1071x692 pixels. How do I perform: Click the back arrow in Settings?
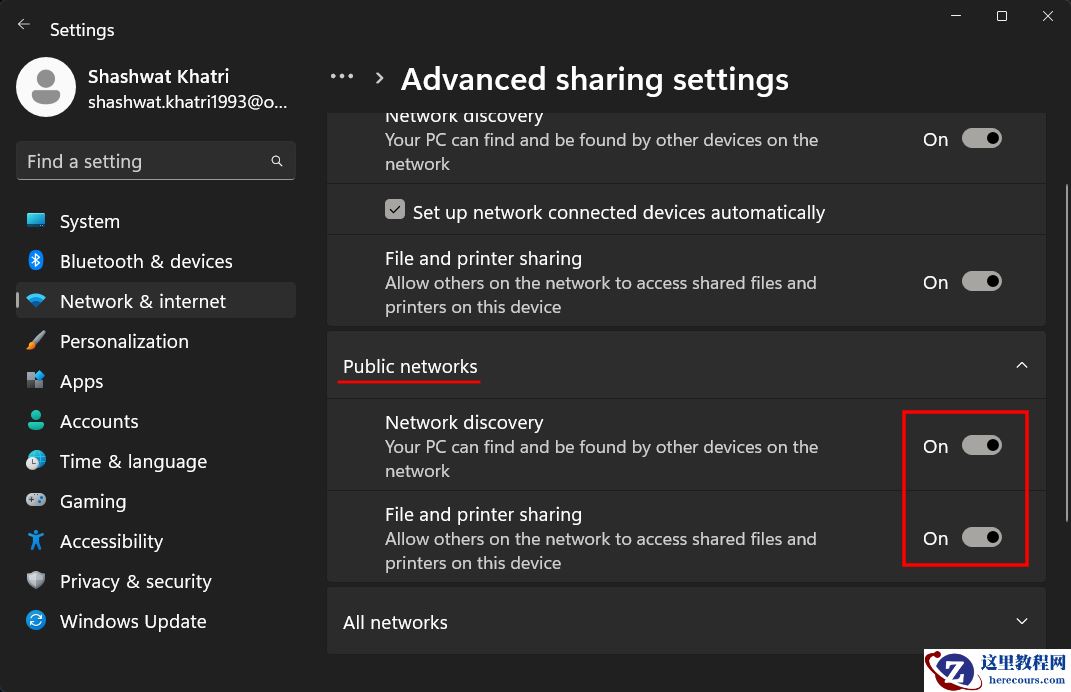[x=24, y=26]
